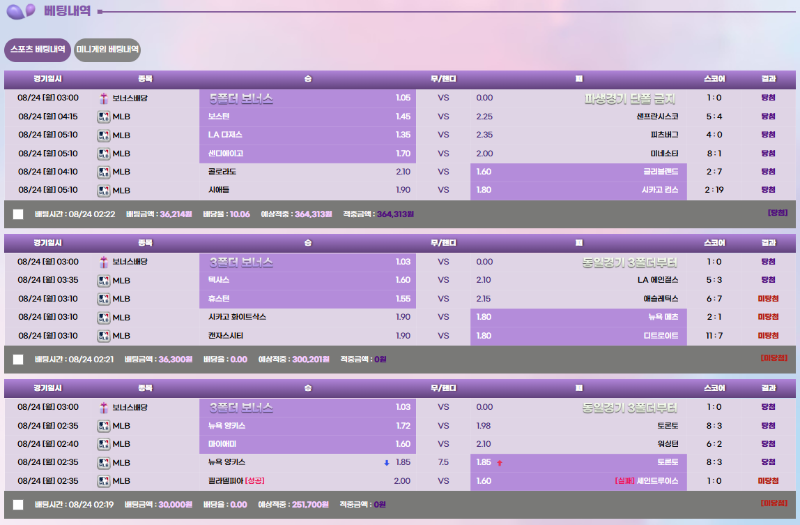Check the box for the 30,000원 bet slip
Viewport: 800px width, 525px height.
pyautogui.click(x=18, y=505)
